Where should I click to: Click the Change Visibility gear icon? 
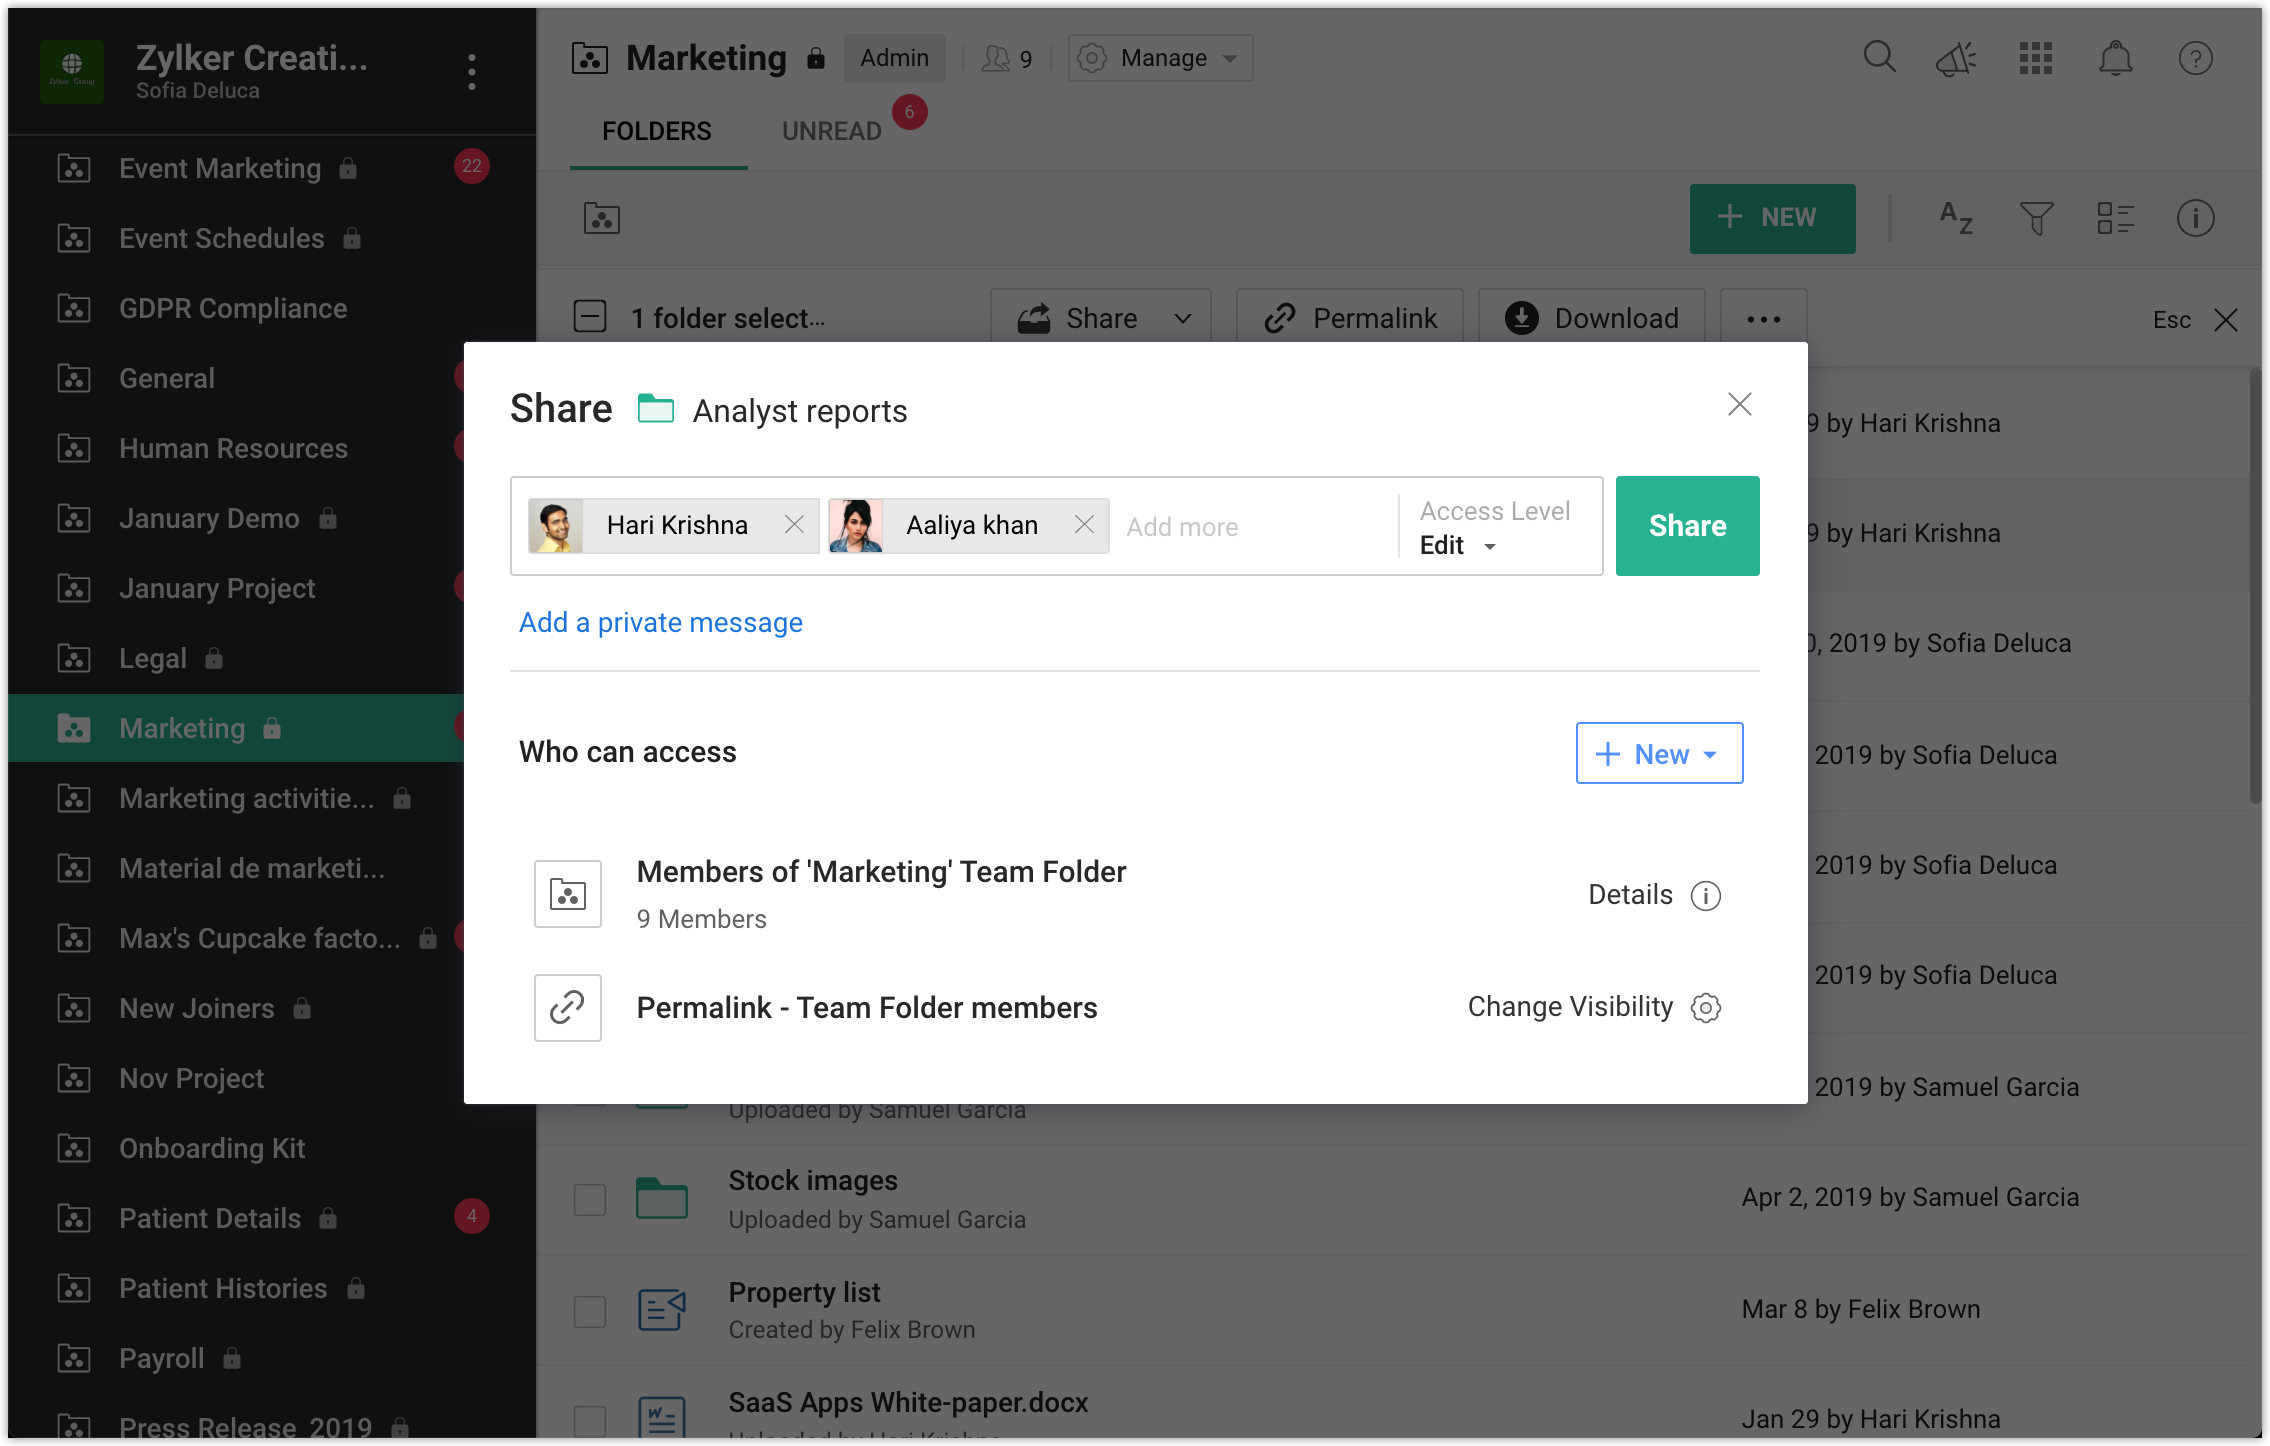click(x=1705, y=1007)
